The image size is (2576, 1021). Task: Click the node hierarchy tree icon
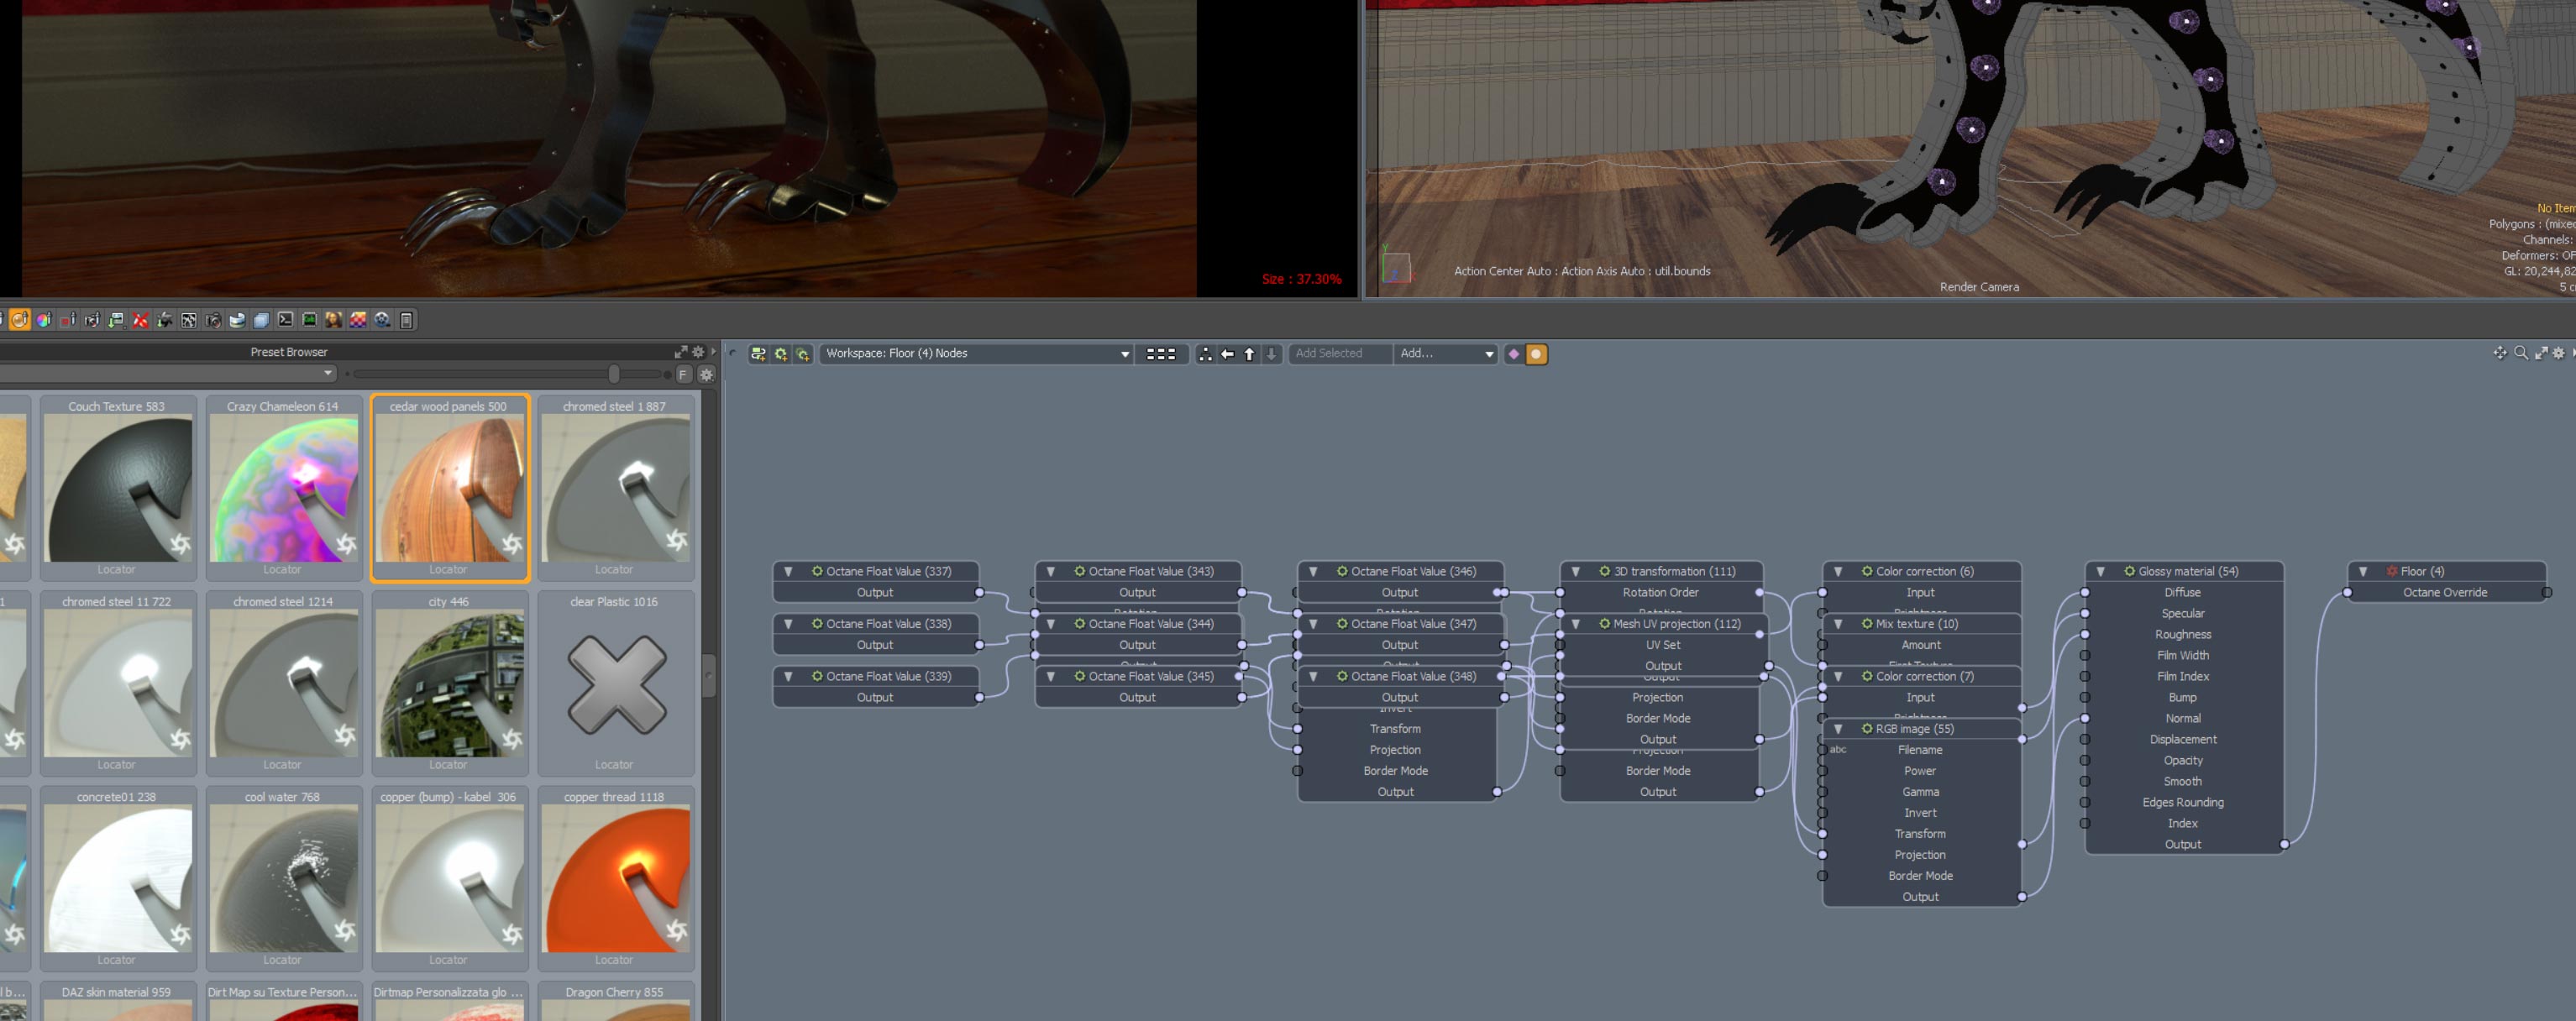pyautogui.click(x=1205, y=354)
